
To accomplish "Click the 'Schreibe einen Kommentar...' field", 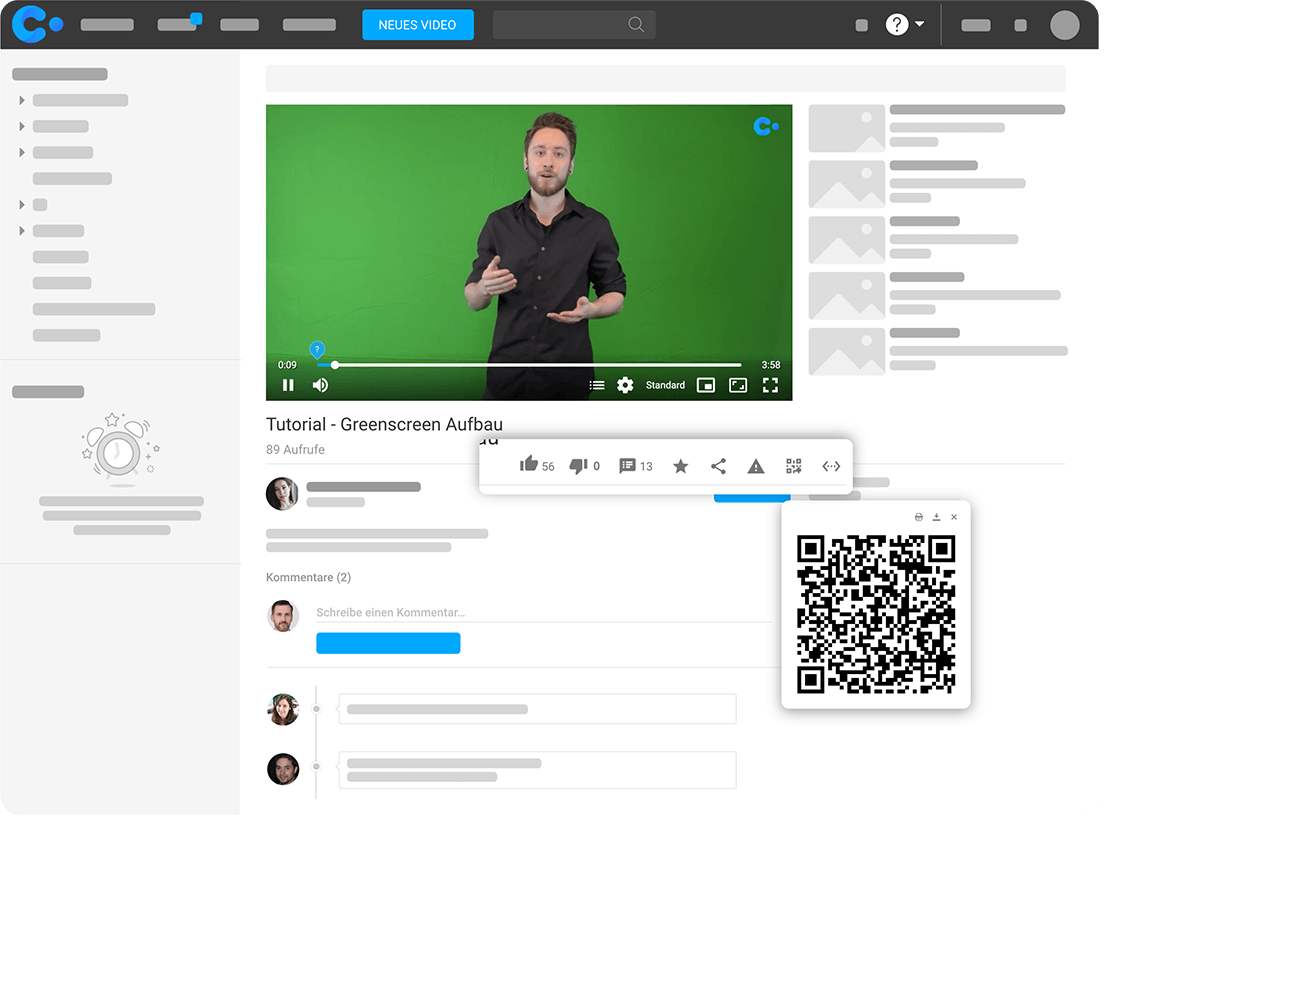I will pos(544,612).
